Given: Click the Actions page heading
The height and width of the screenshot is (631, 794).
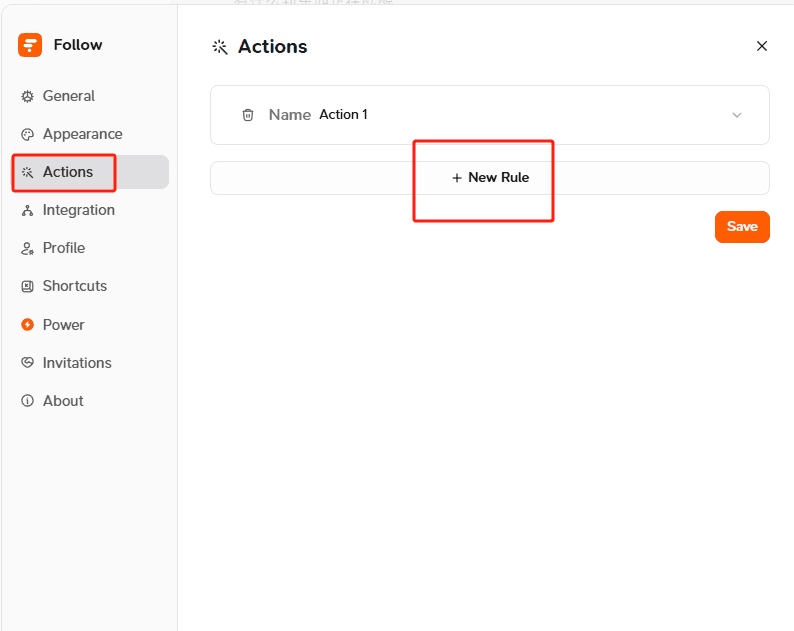Looking at the screenshot, I should tap(272, 47).
